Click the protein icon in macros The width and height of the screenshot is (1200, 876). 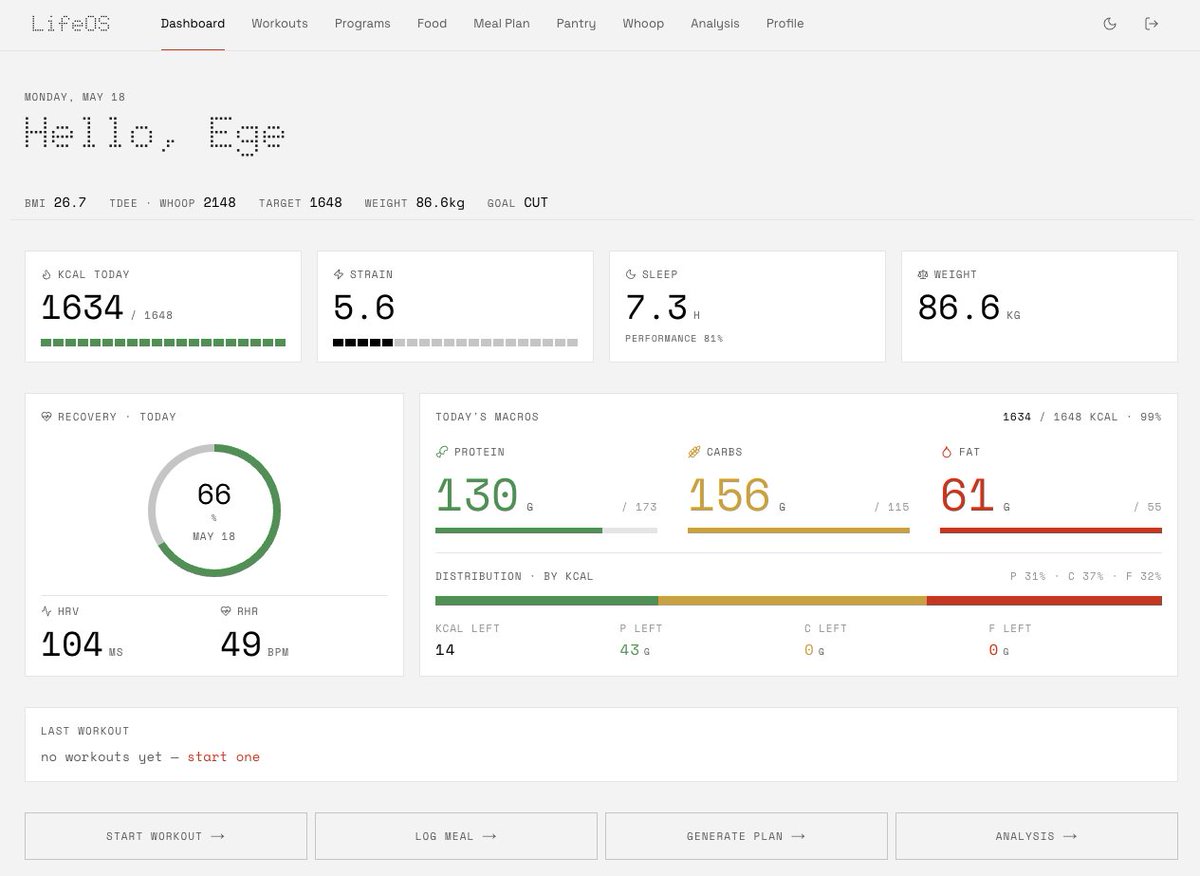coord(442,452)
